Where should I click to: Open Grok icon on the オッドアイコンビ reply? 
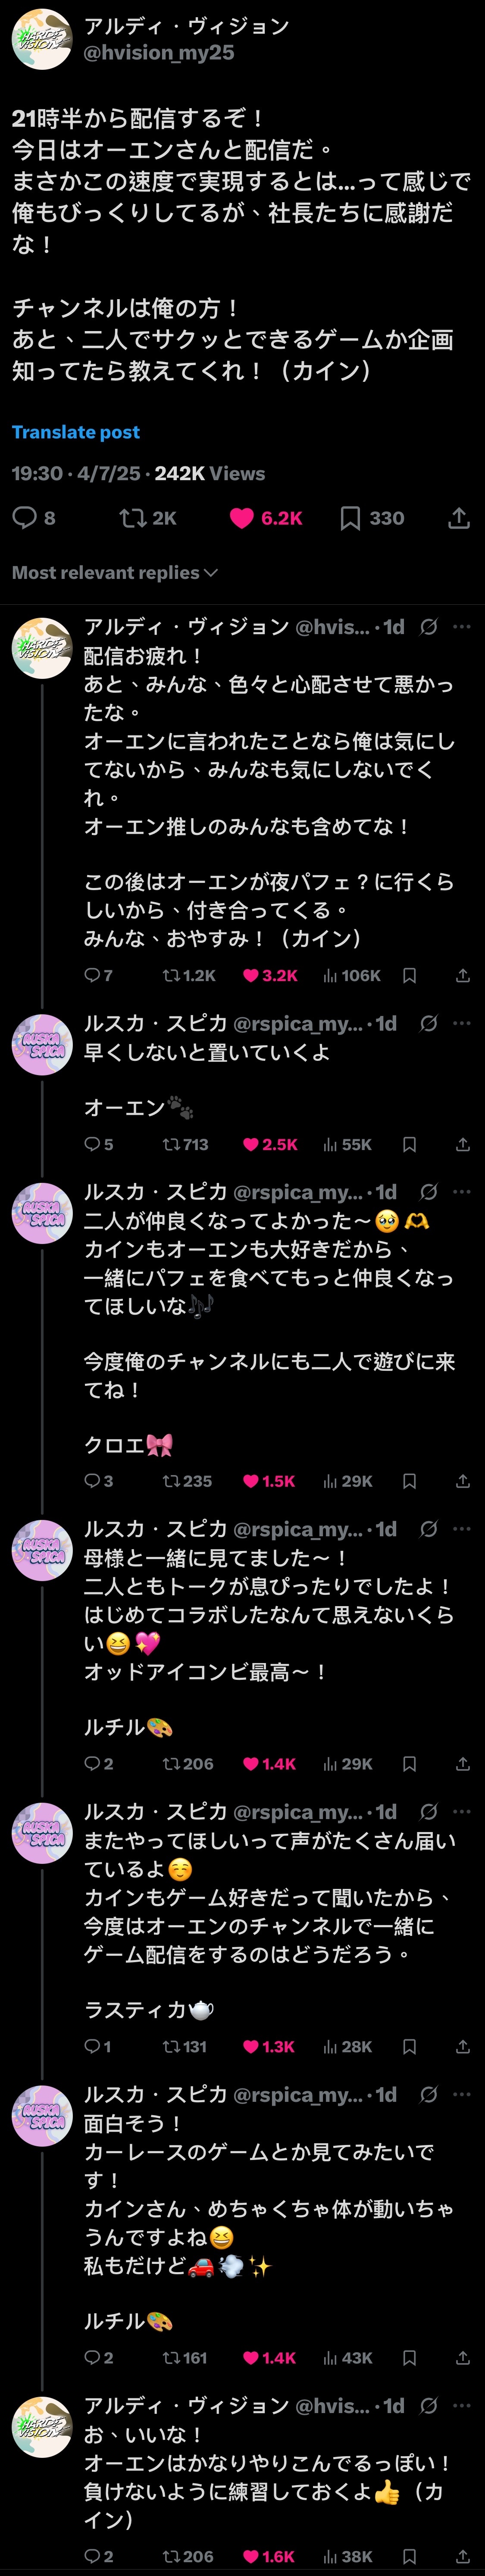point(428,1529)
